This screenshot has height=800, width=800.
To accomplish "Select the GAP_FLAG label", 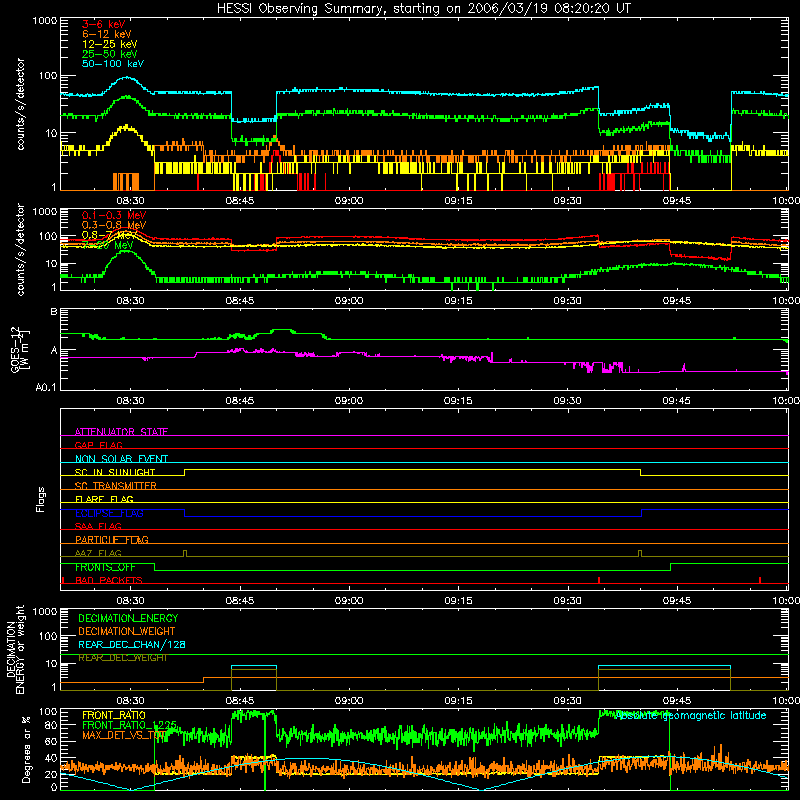I will point(98,445).
